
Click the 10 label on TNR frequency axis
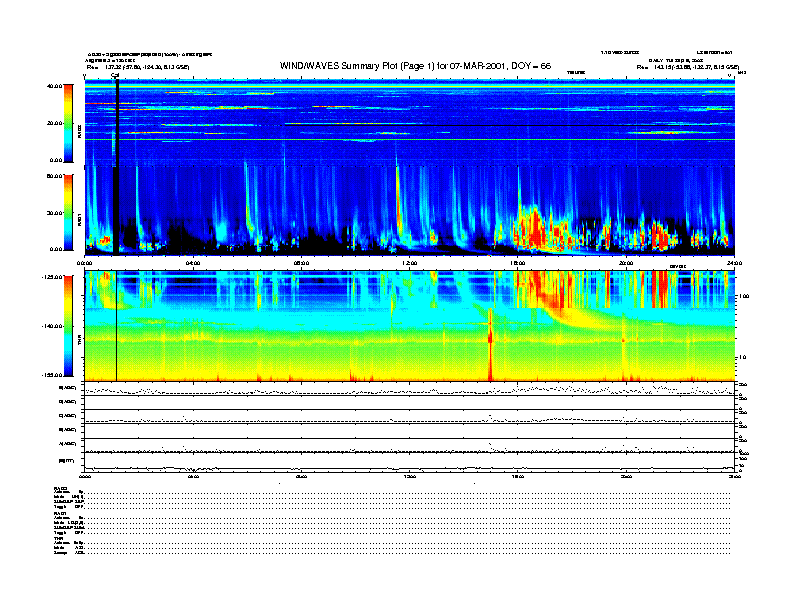coord(742,358)
